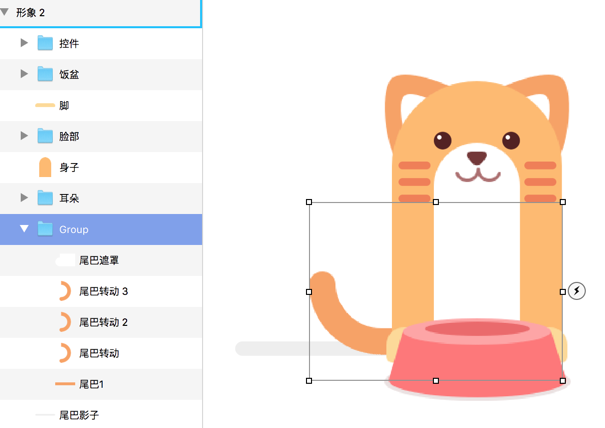Select the 脸部 layer name
This screenshot has width=605, height=428.
[69, 136]
